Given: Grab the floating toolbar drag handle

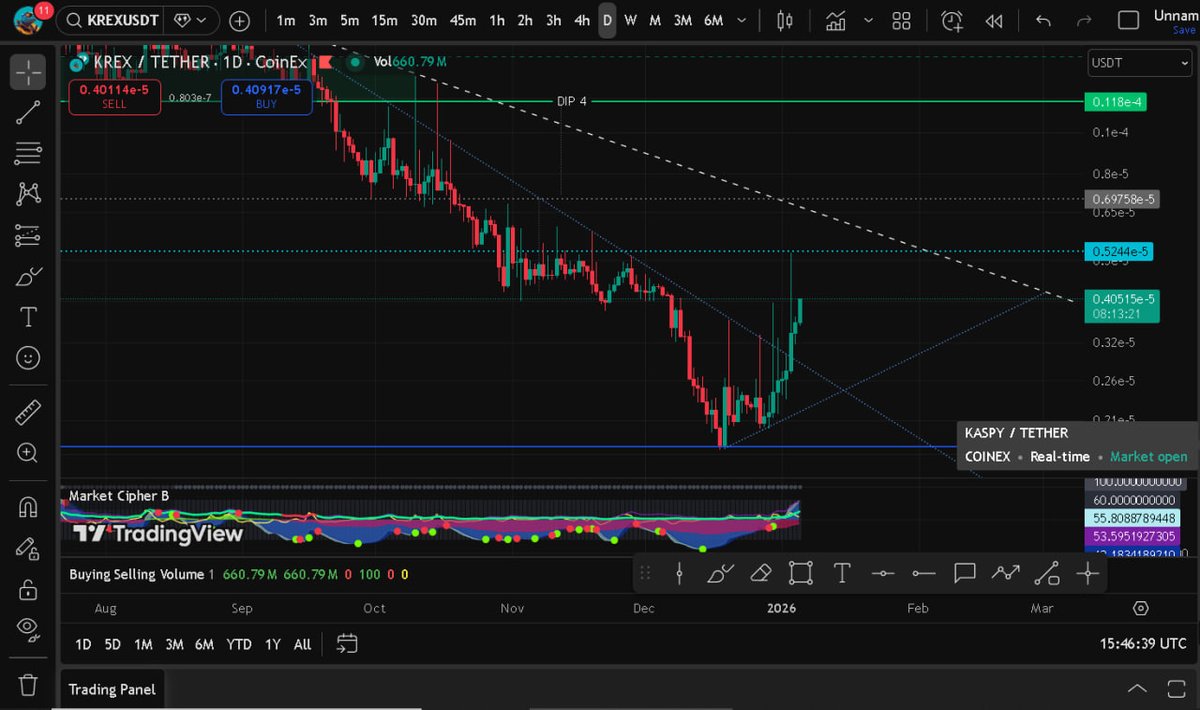Looking at the screenshot, I should click(x=645, y=573).
